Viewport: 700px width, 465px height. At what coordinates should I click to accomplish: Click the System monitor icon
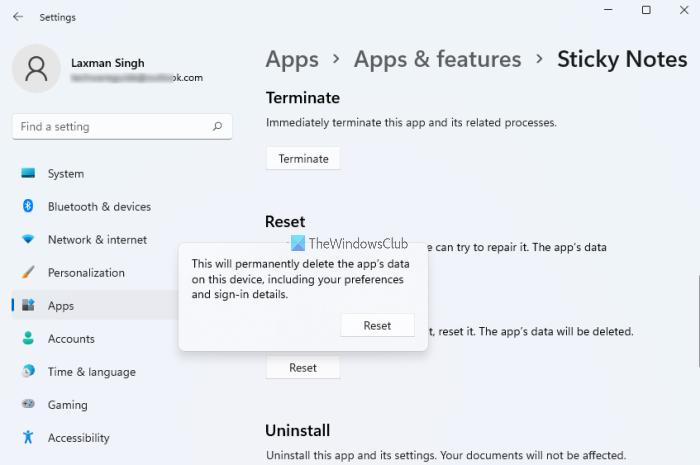click(x=28, y=174)
